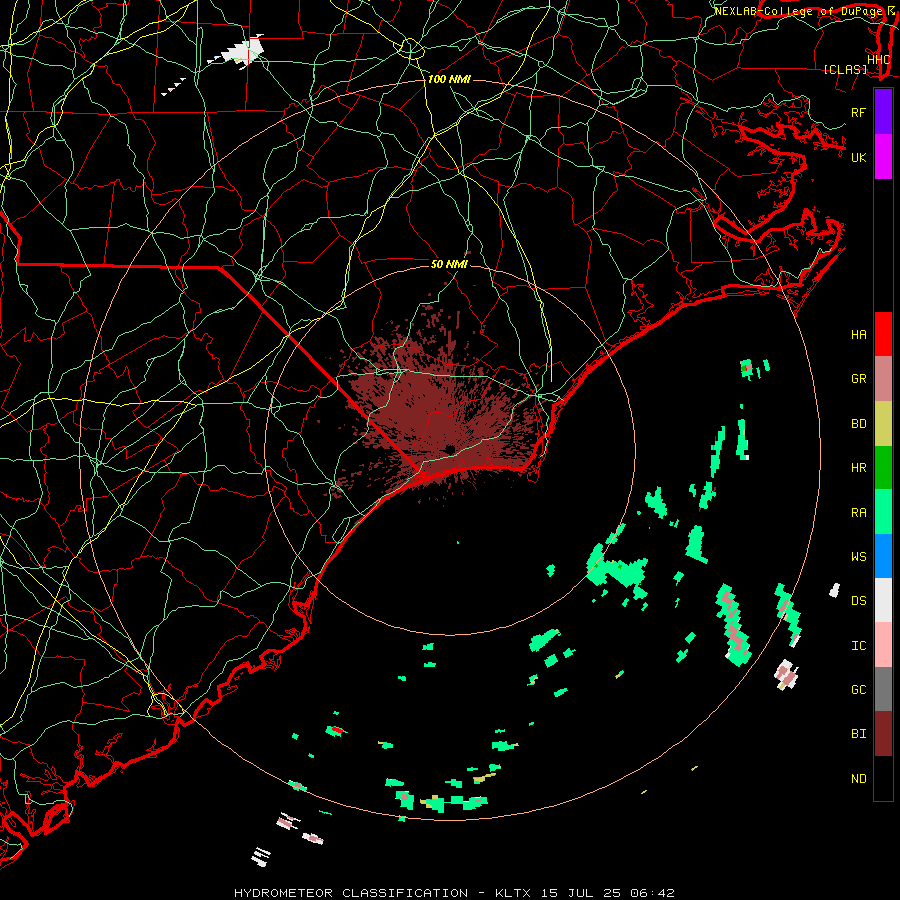Click the red HA color swatch
Screen dimensions: 900x900
point(883,334)
